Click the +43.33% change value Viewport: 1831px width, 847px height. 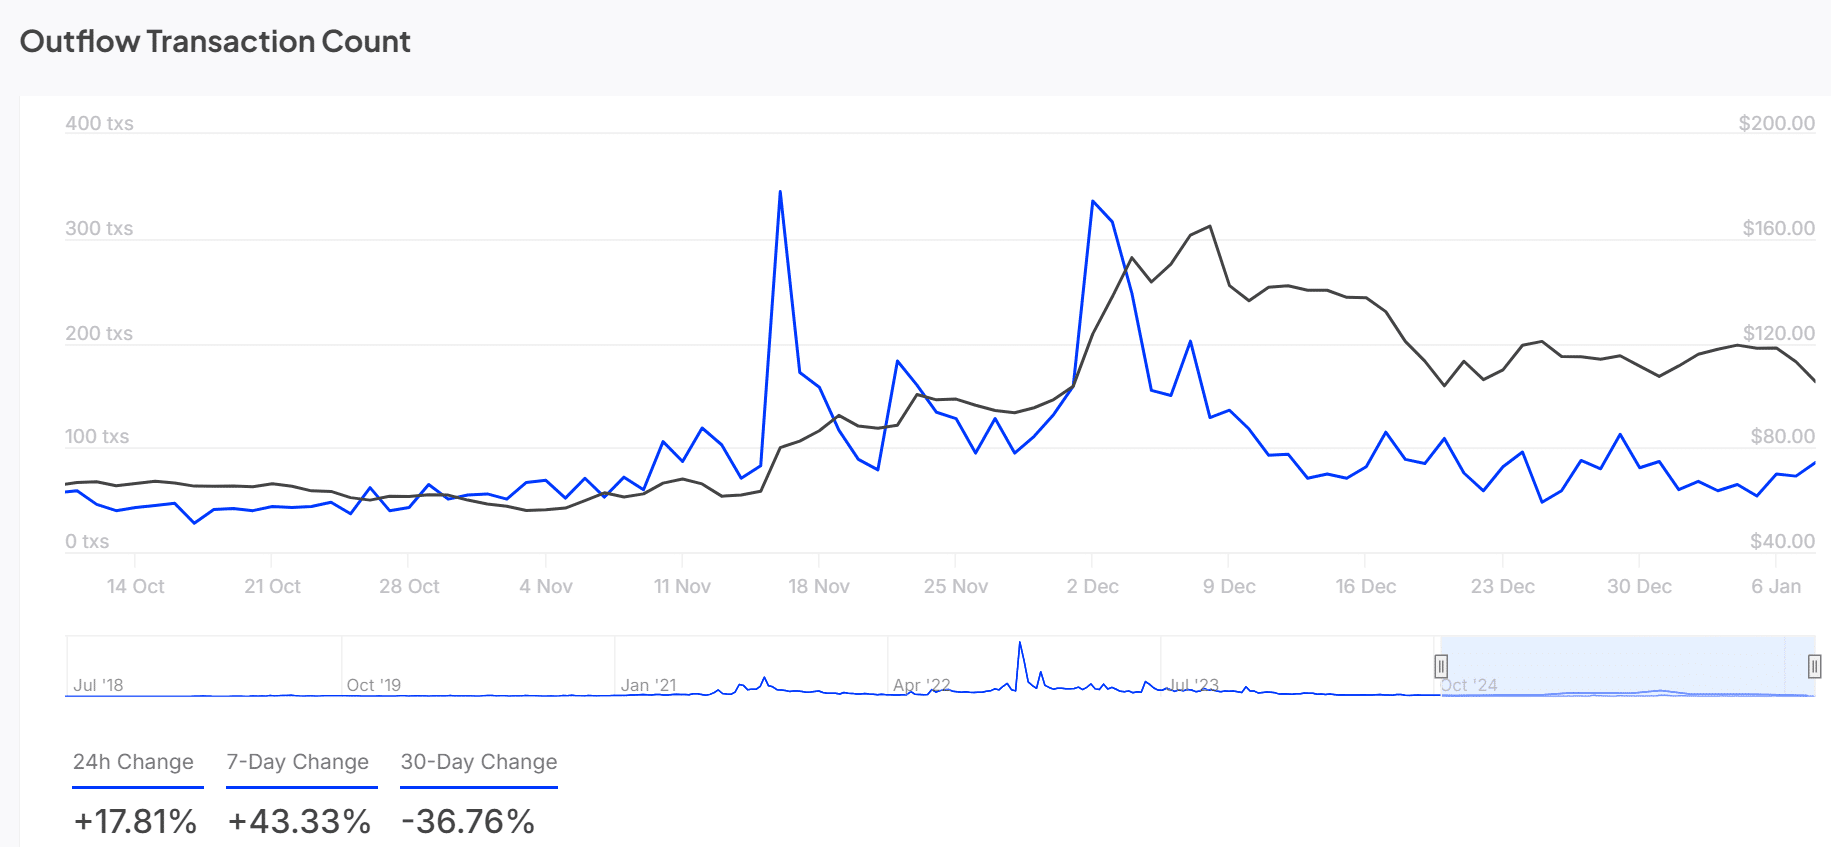point(299,821)
